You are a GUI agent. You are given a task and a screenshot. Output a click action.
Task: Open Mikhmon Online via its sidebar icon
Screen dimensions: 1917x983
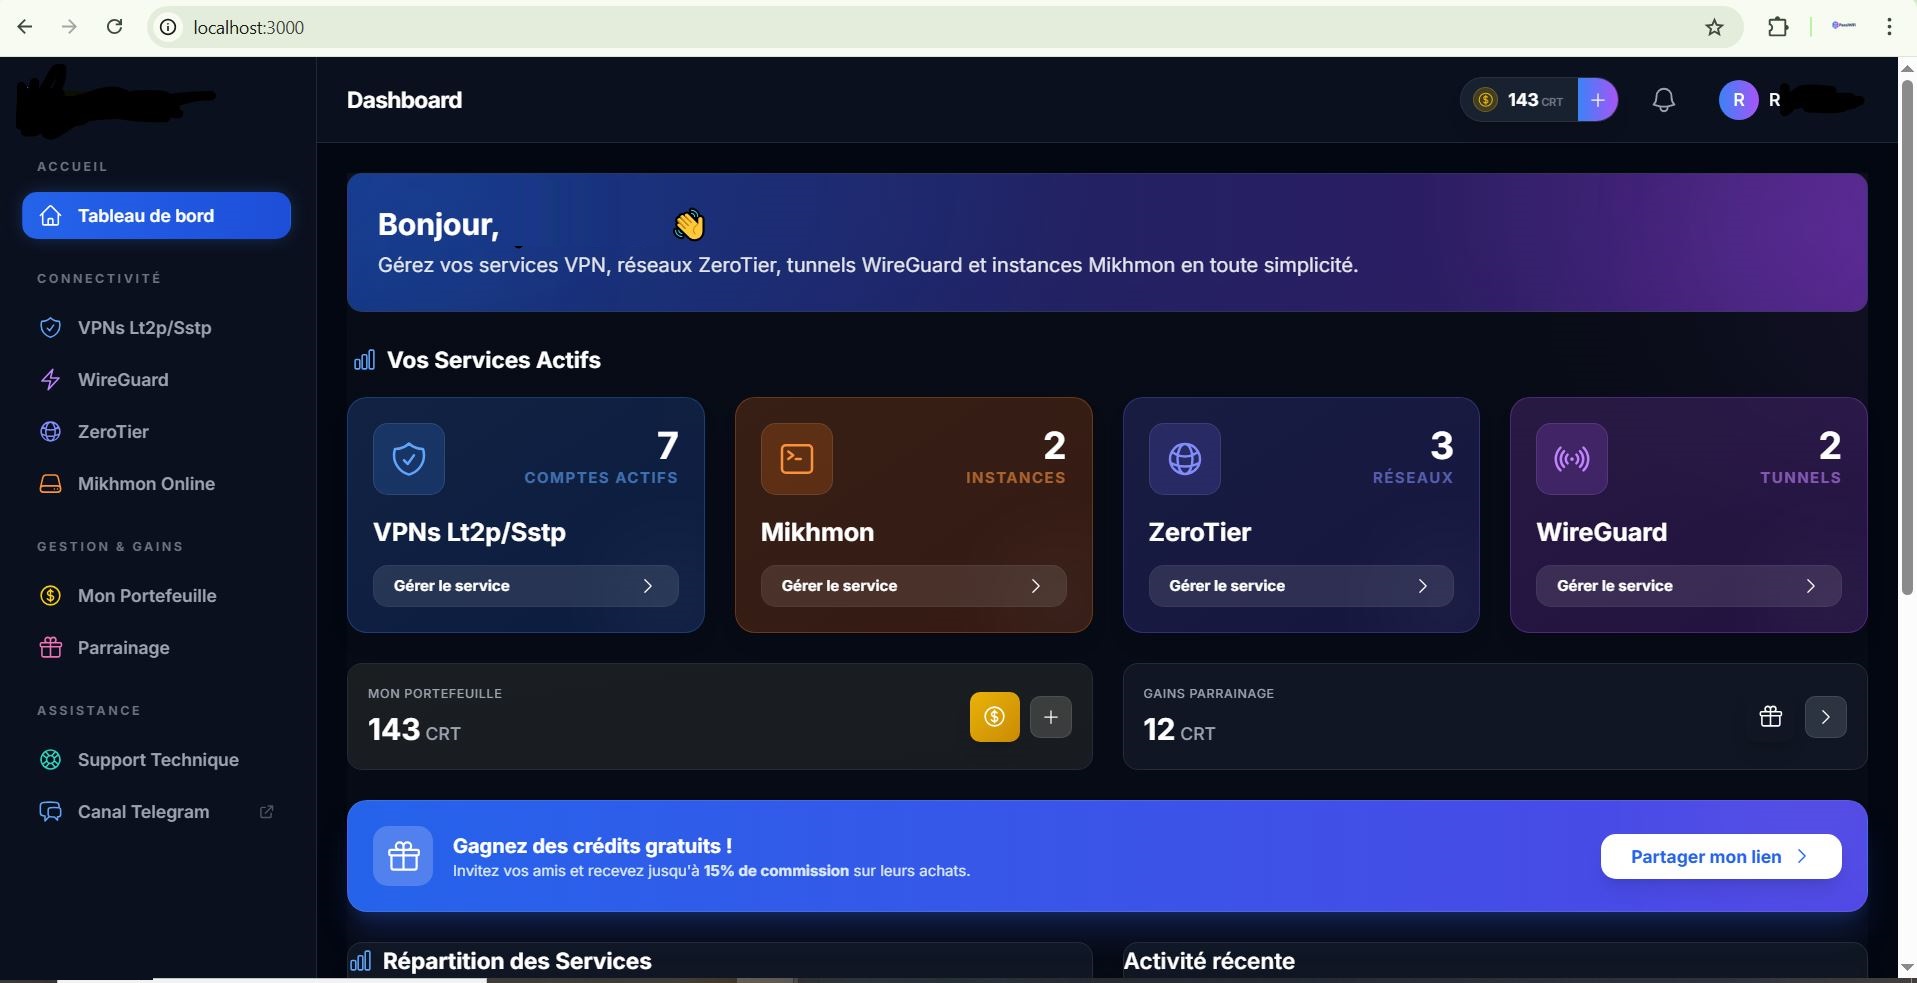(x=50, y=484)
